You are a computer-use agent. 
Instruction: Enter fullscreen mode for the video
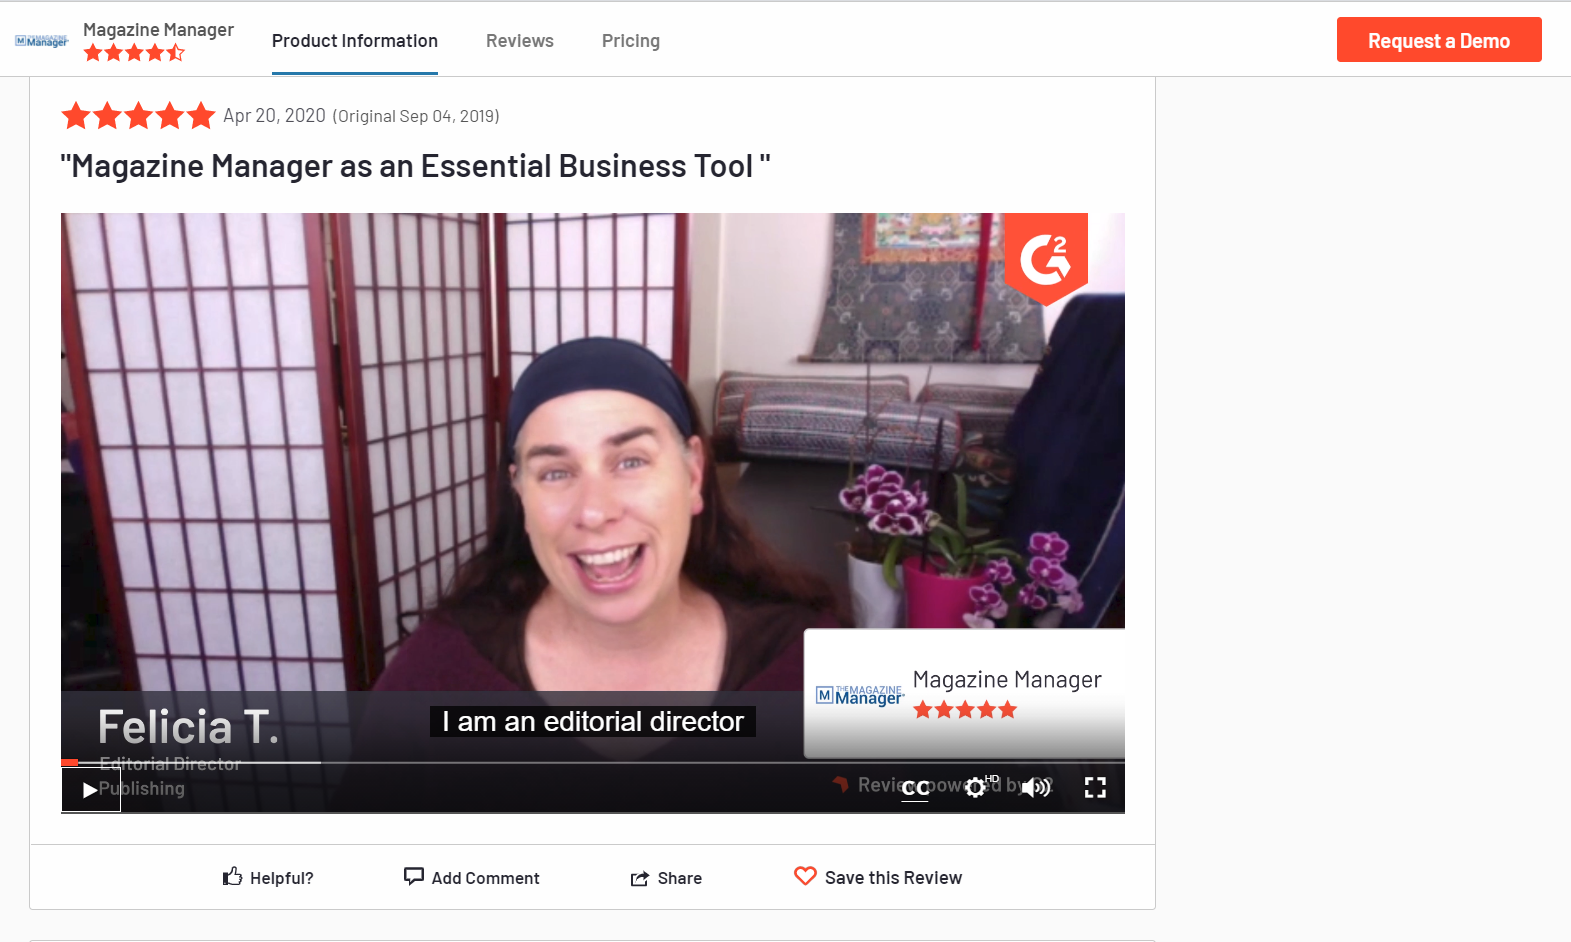(x=1095, y=788)
